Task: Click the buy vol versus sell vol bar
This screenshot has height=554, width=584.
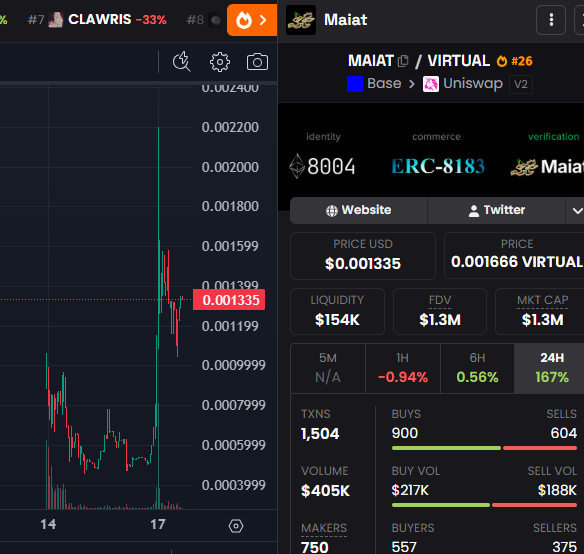Action: click(x=484, y=505)
